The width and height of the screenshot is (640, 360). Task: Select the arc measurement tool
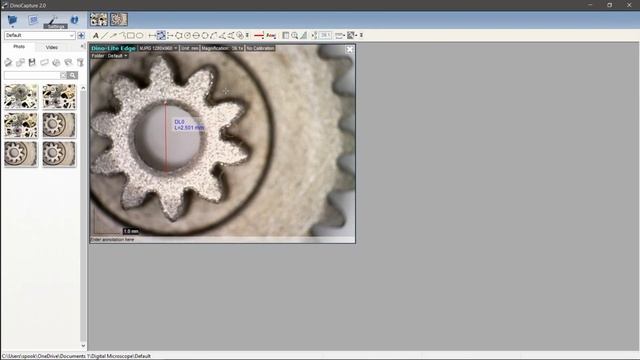(213, 36)
